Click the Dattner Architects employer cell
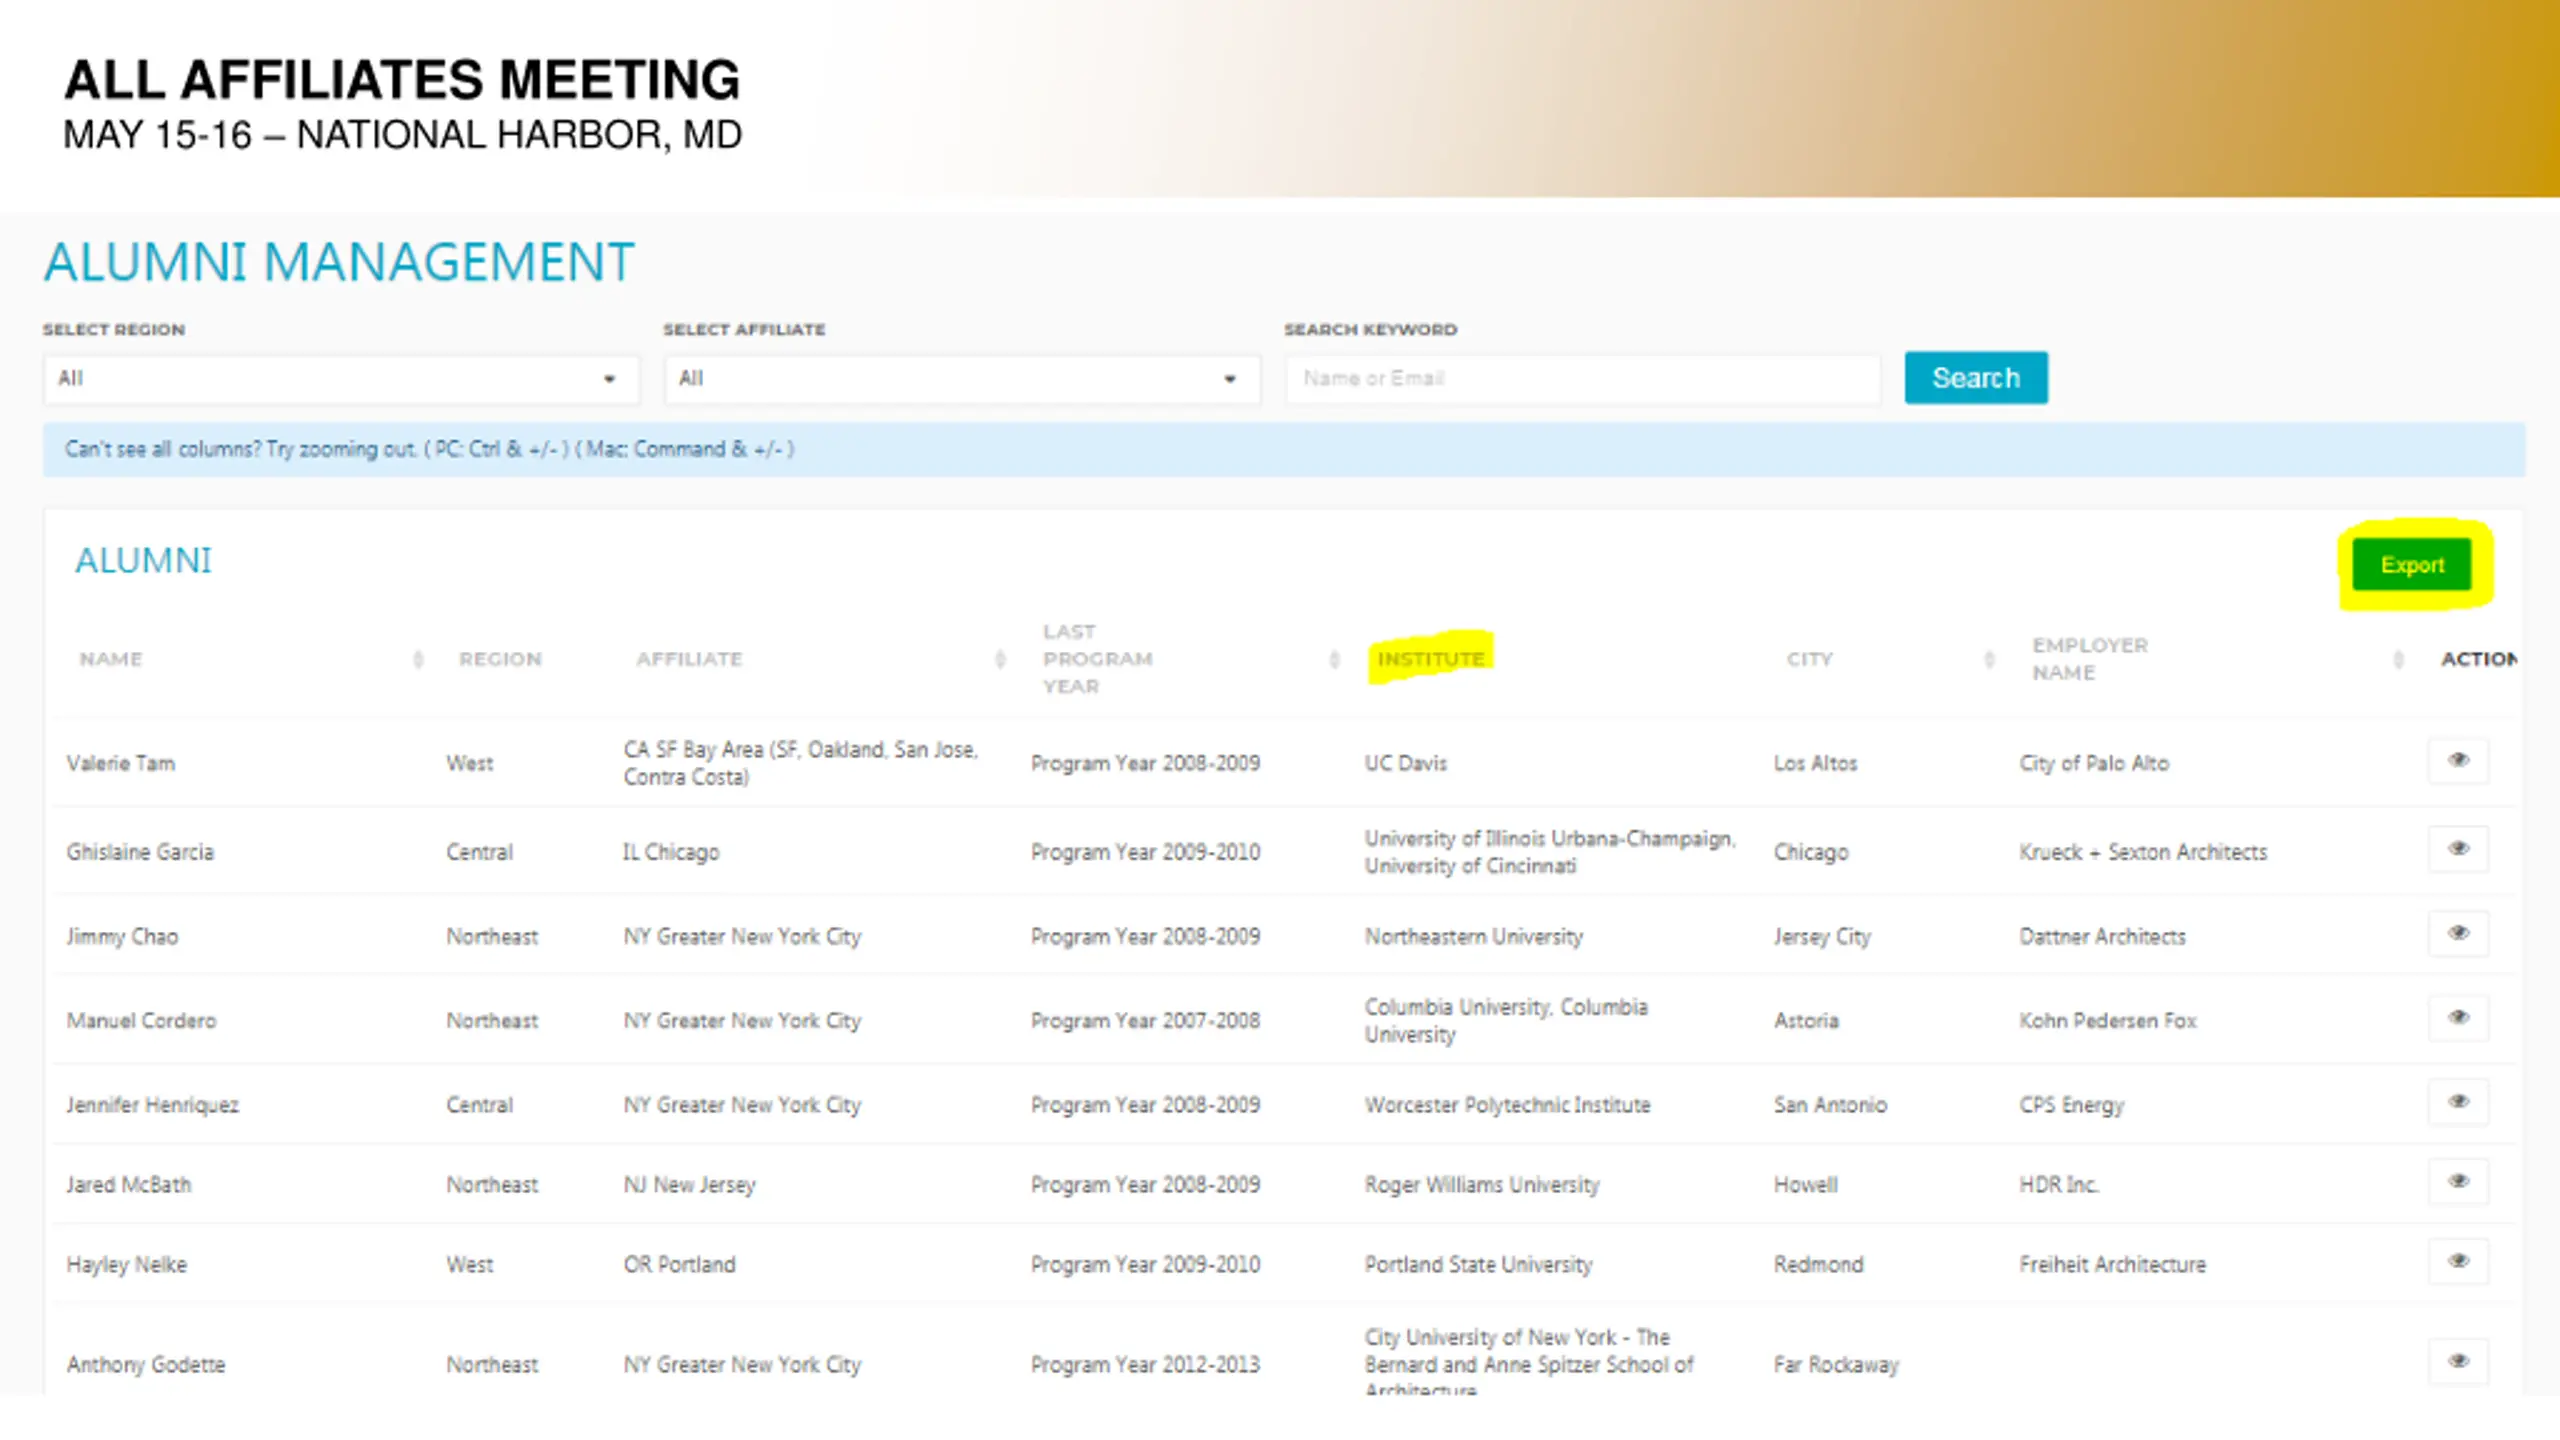The width and height of the screenshot is (2560, 1440). click(x=2102, y=937)
